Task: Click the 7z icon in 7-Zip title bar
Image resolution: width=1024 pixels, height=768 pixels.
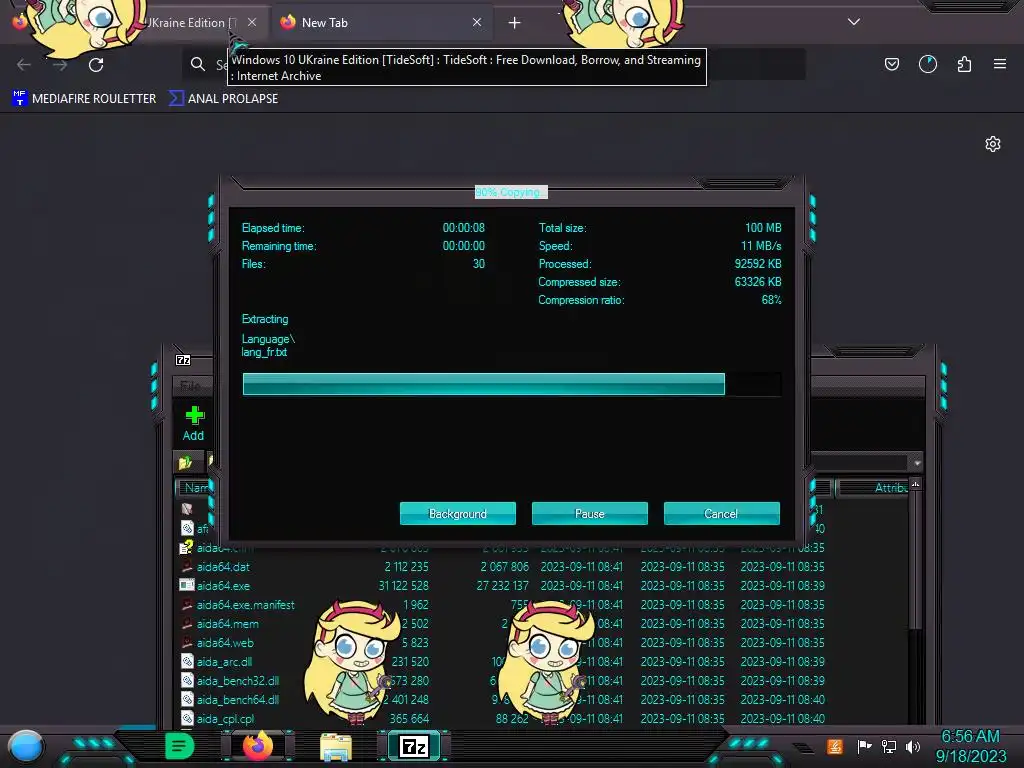Action: (184, 360)
